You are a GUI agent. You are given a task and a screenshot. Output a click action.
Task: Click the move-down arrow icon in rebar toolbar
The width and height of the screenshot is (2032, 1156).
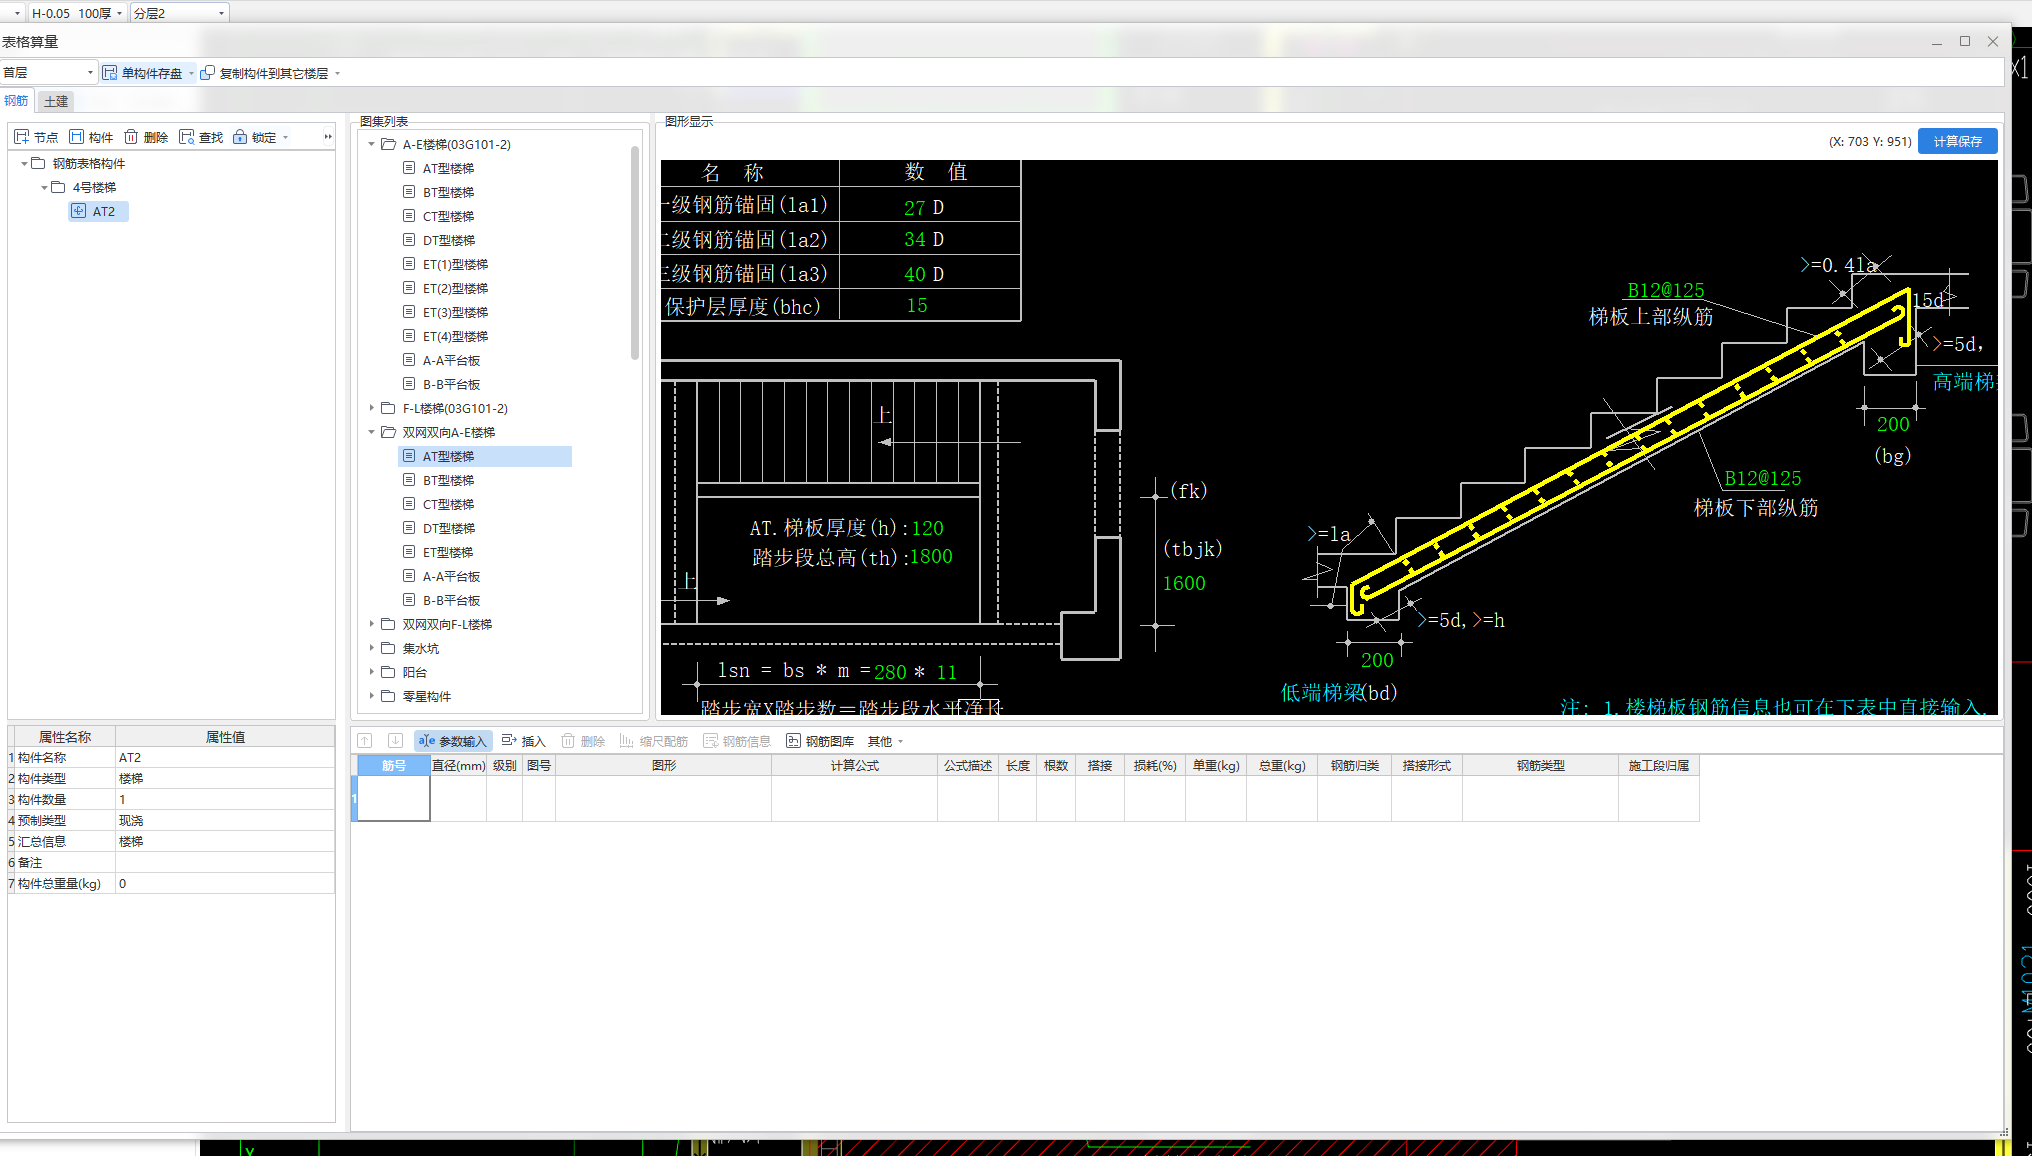click(395, 741)
